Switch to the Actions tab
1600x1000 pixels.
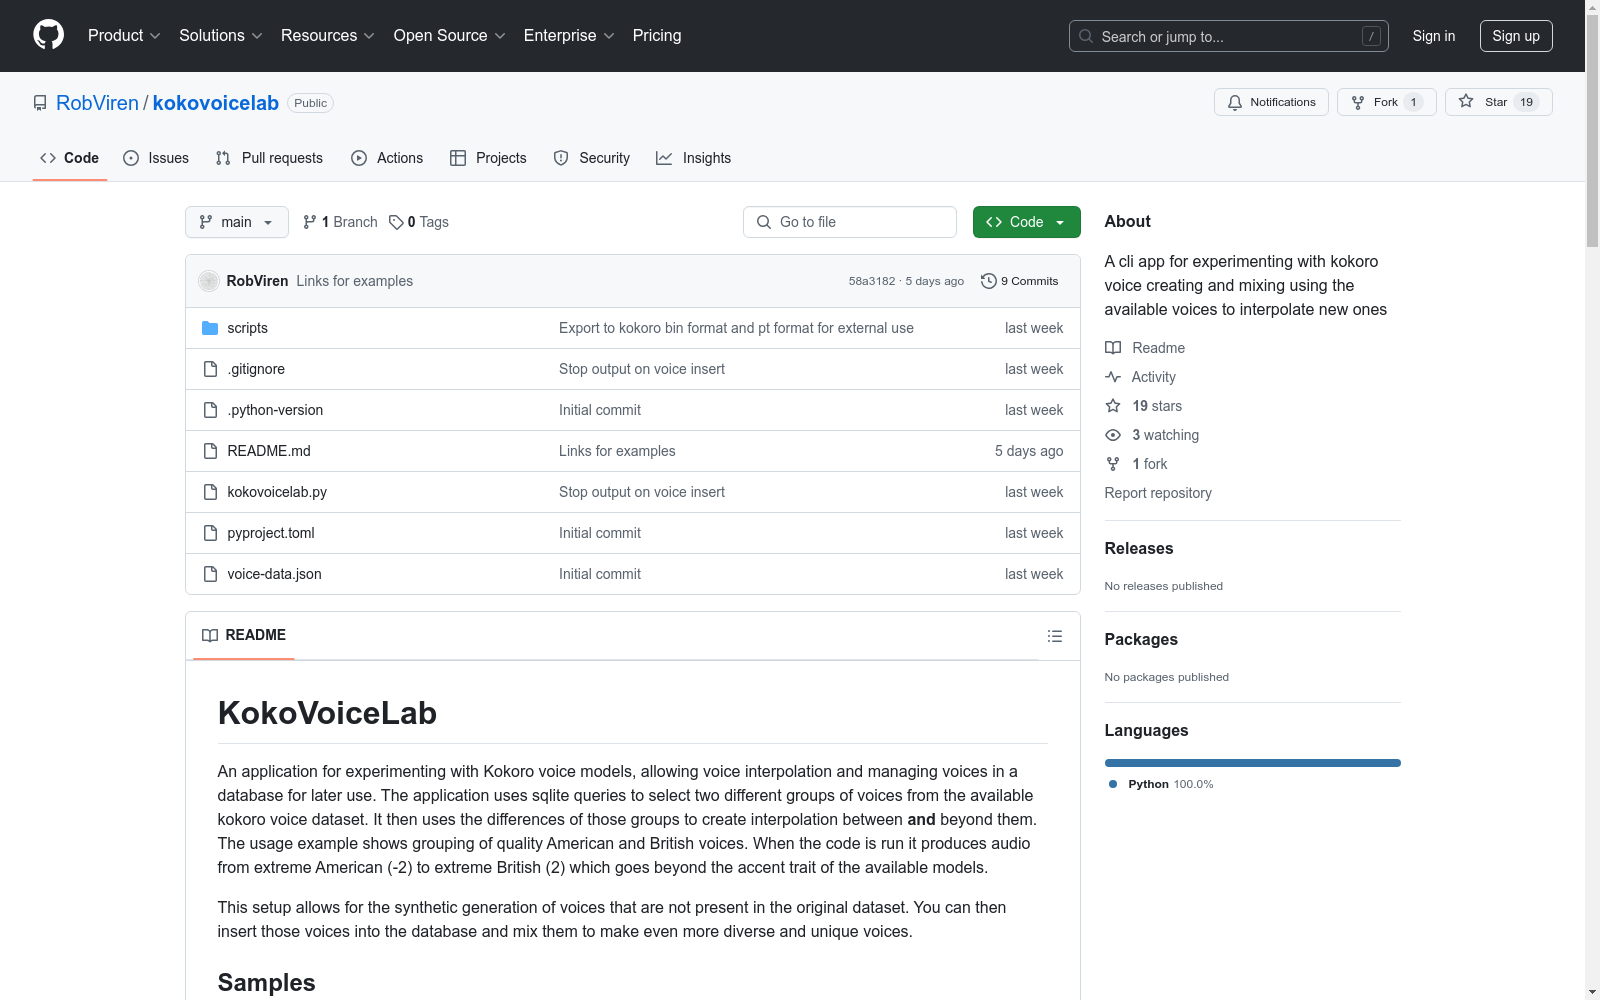(x=387, y=158)
